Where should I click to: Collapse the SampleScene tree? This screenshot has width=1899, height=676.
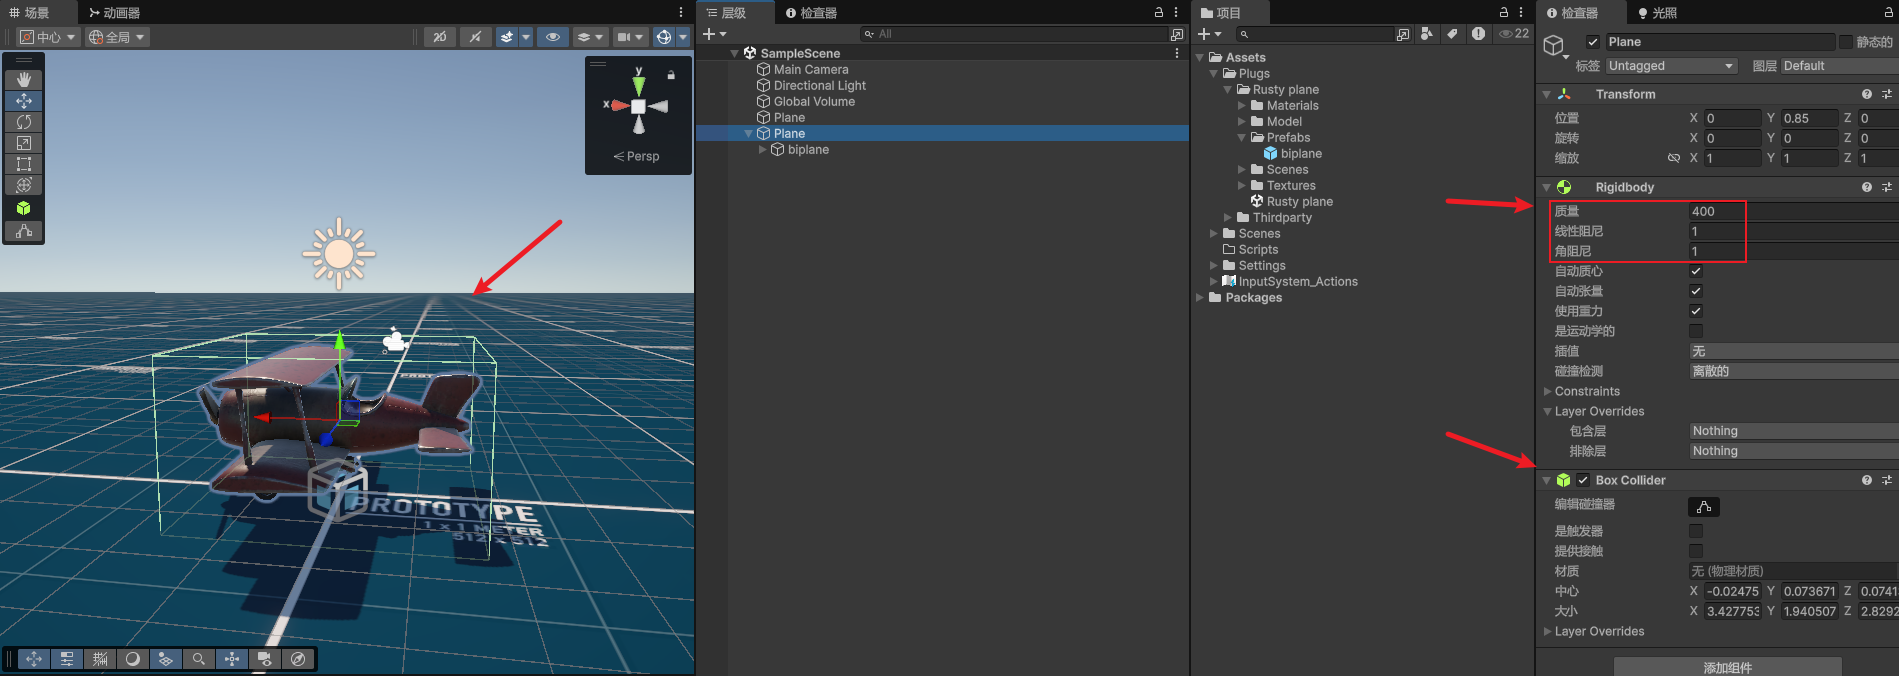[x=735, y=53]
